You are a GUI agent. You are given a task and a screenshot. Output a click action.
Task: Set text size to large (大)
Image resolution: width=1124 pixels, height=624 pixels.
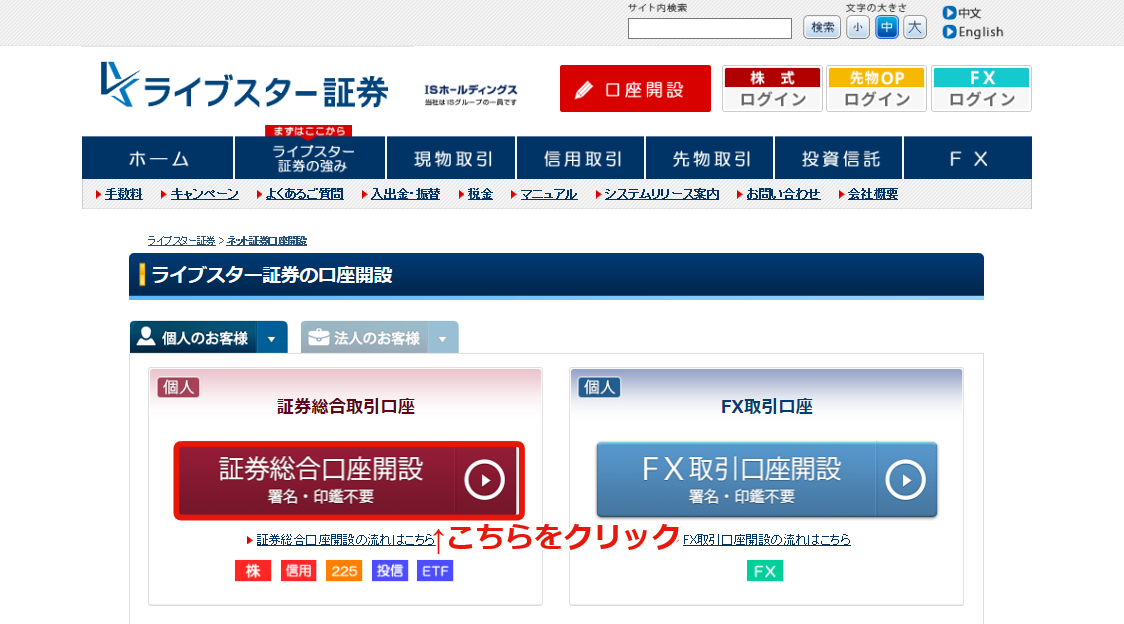coord(915,28)
